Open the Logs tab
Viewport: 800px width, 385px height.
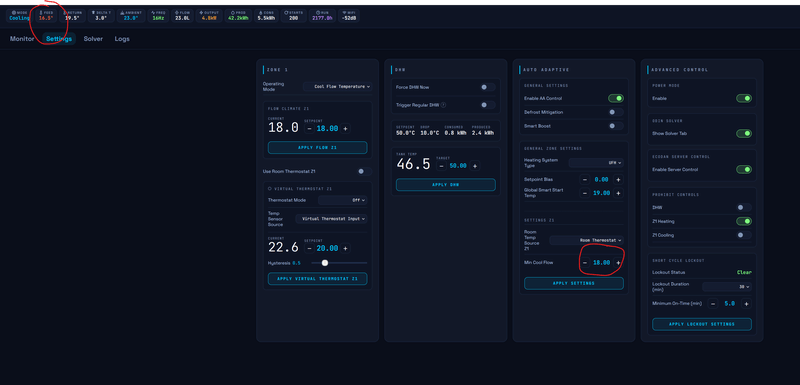[122, 39]
